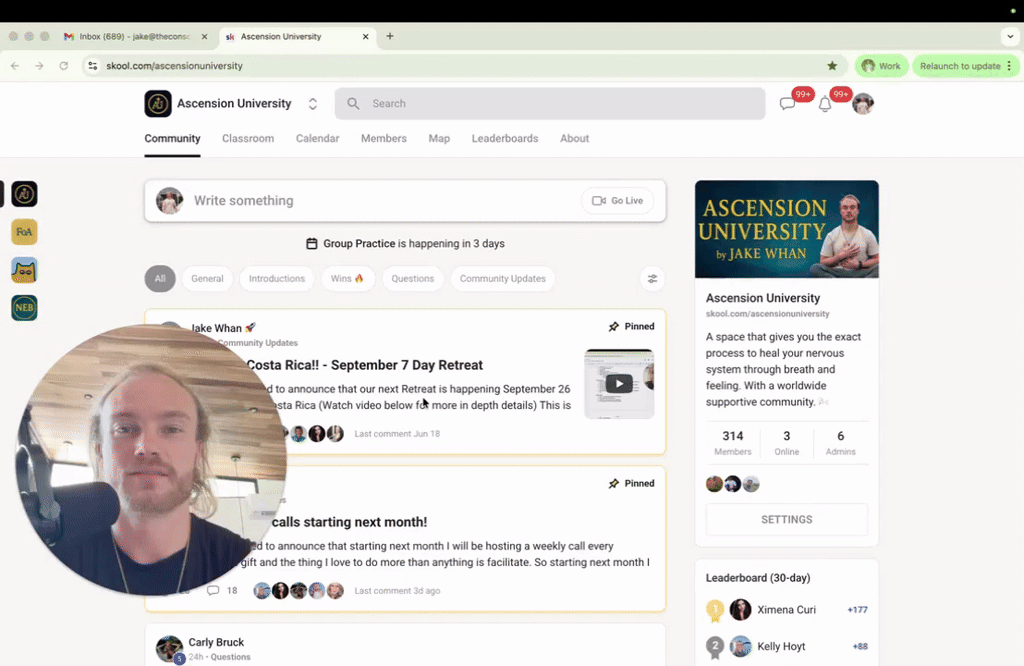Open the About tab

point(575,138)
